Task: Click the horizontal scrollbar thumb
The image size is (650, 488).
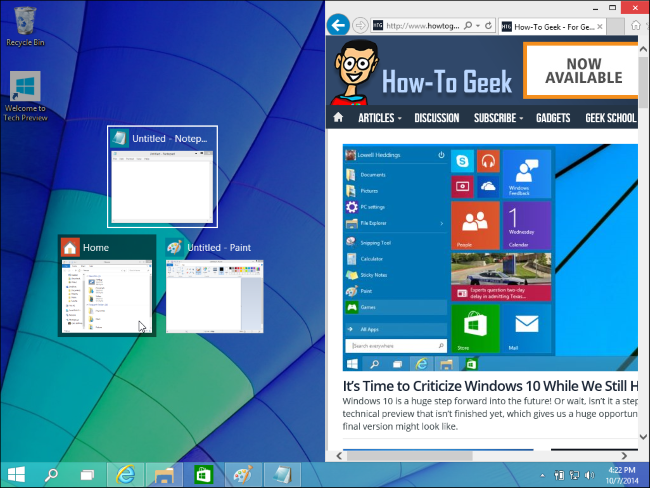Action: click(410, 456)
